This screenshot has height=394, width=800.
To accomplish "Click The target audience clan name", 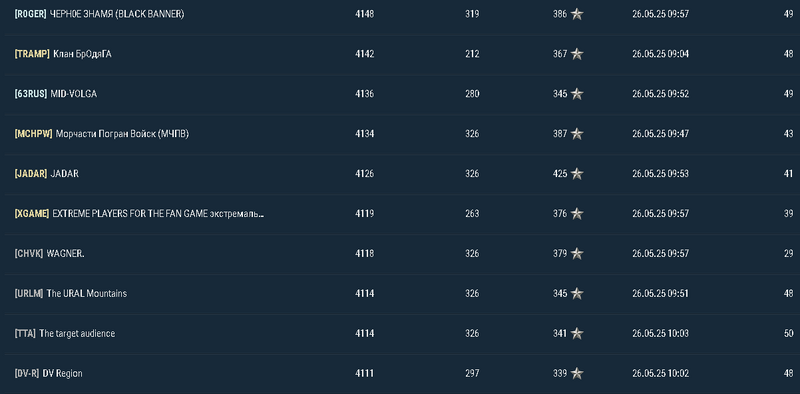I will [x=77, y=333].
